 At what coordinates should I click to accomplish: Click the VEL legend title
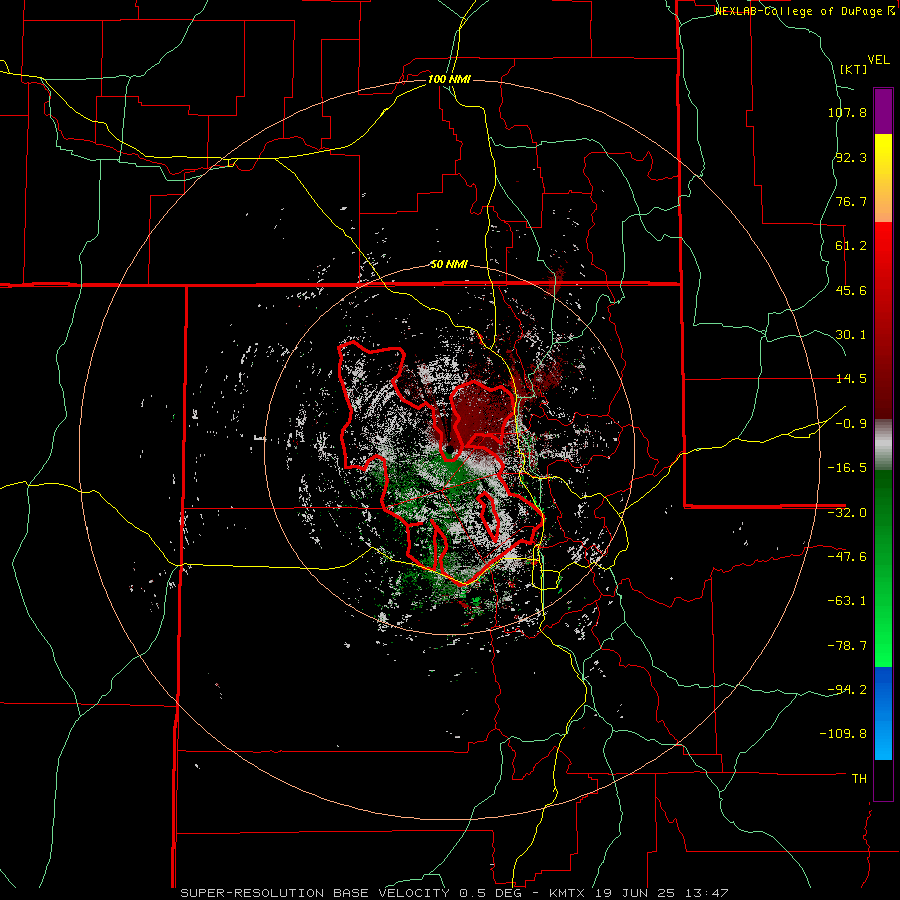pos(878,60)
